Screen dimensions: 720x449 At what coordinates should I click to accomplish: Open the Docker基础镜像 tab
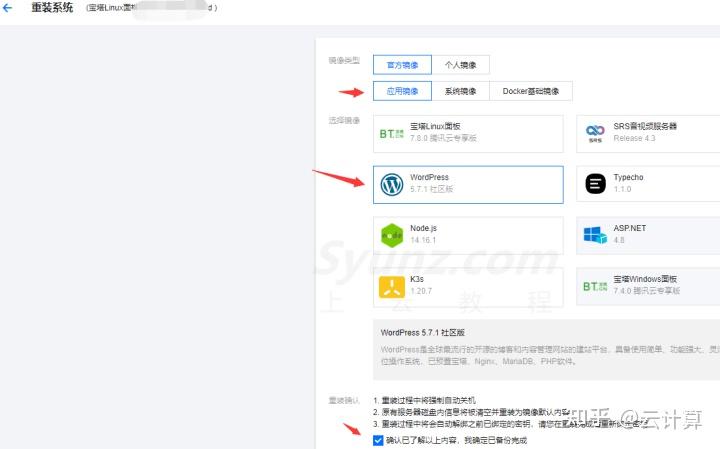[531, 91]
